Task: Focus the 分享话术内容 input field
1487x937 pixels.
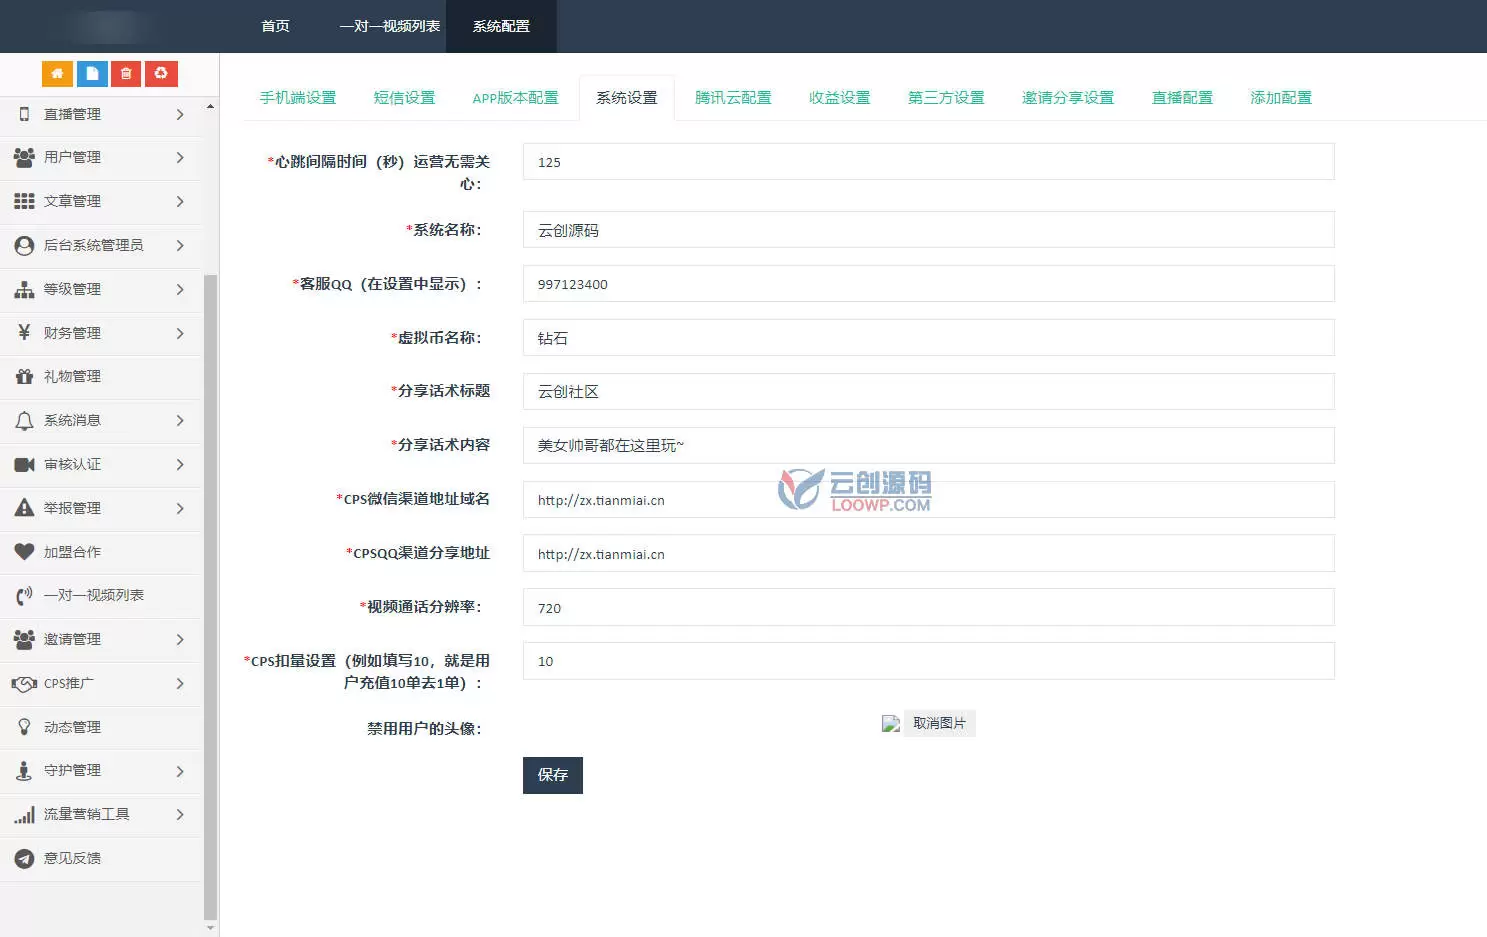Action: 928,446
